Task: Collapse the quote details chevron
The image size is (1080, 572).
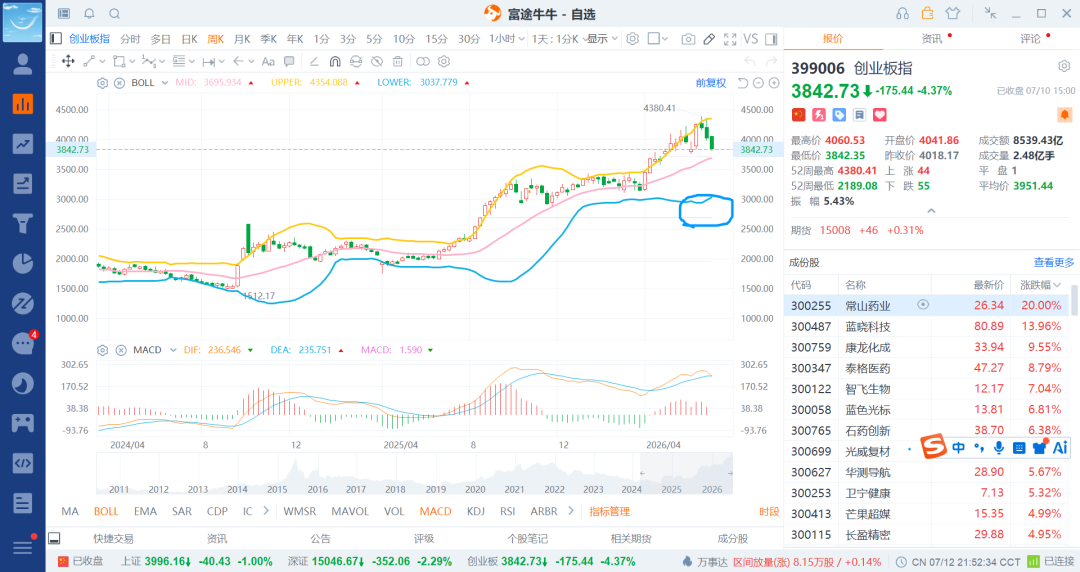Action: 931,211
